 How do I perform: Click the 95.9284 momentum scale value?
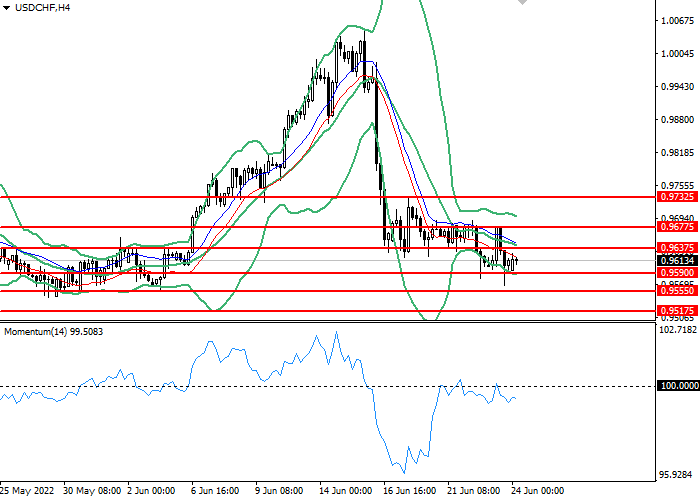click(677, 474)
